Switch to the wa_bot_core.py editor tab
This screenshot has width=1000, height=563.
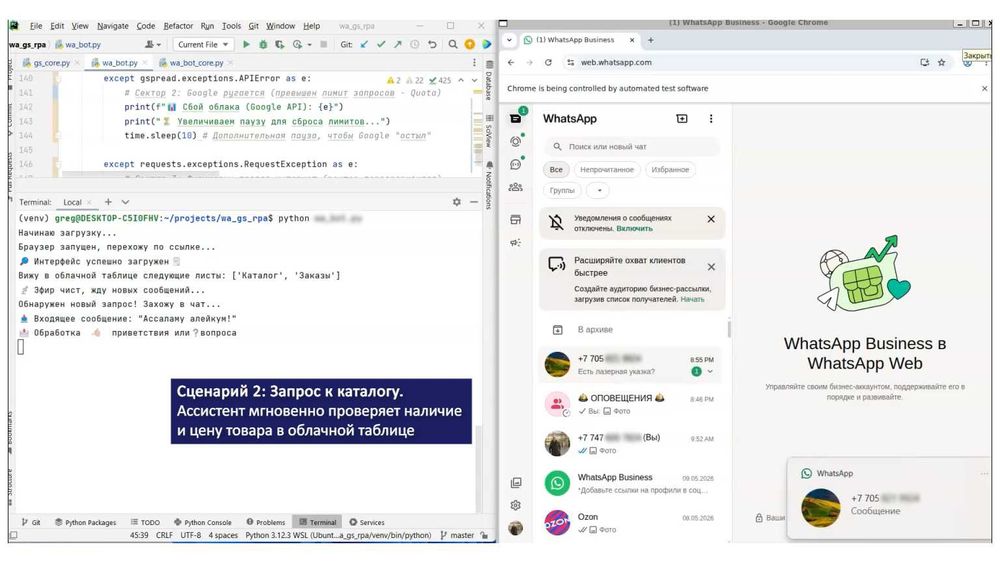coord(196,62)
